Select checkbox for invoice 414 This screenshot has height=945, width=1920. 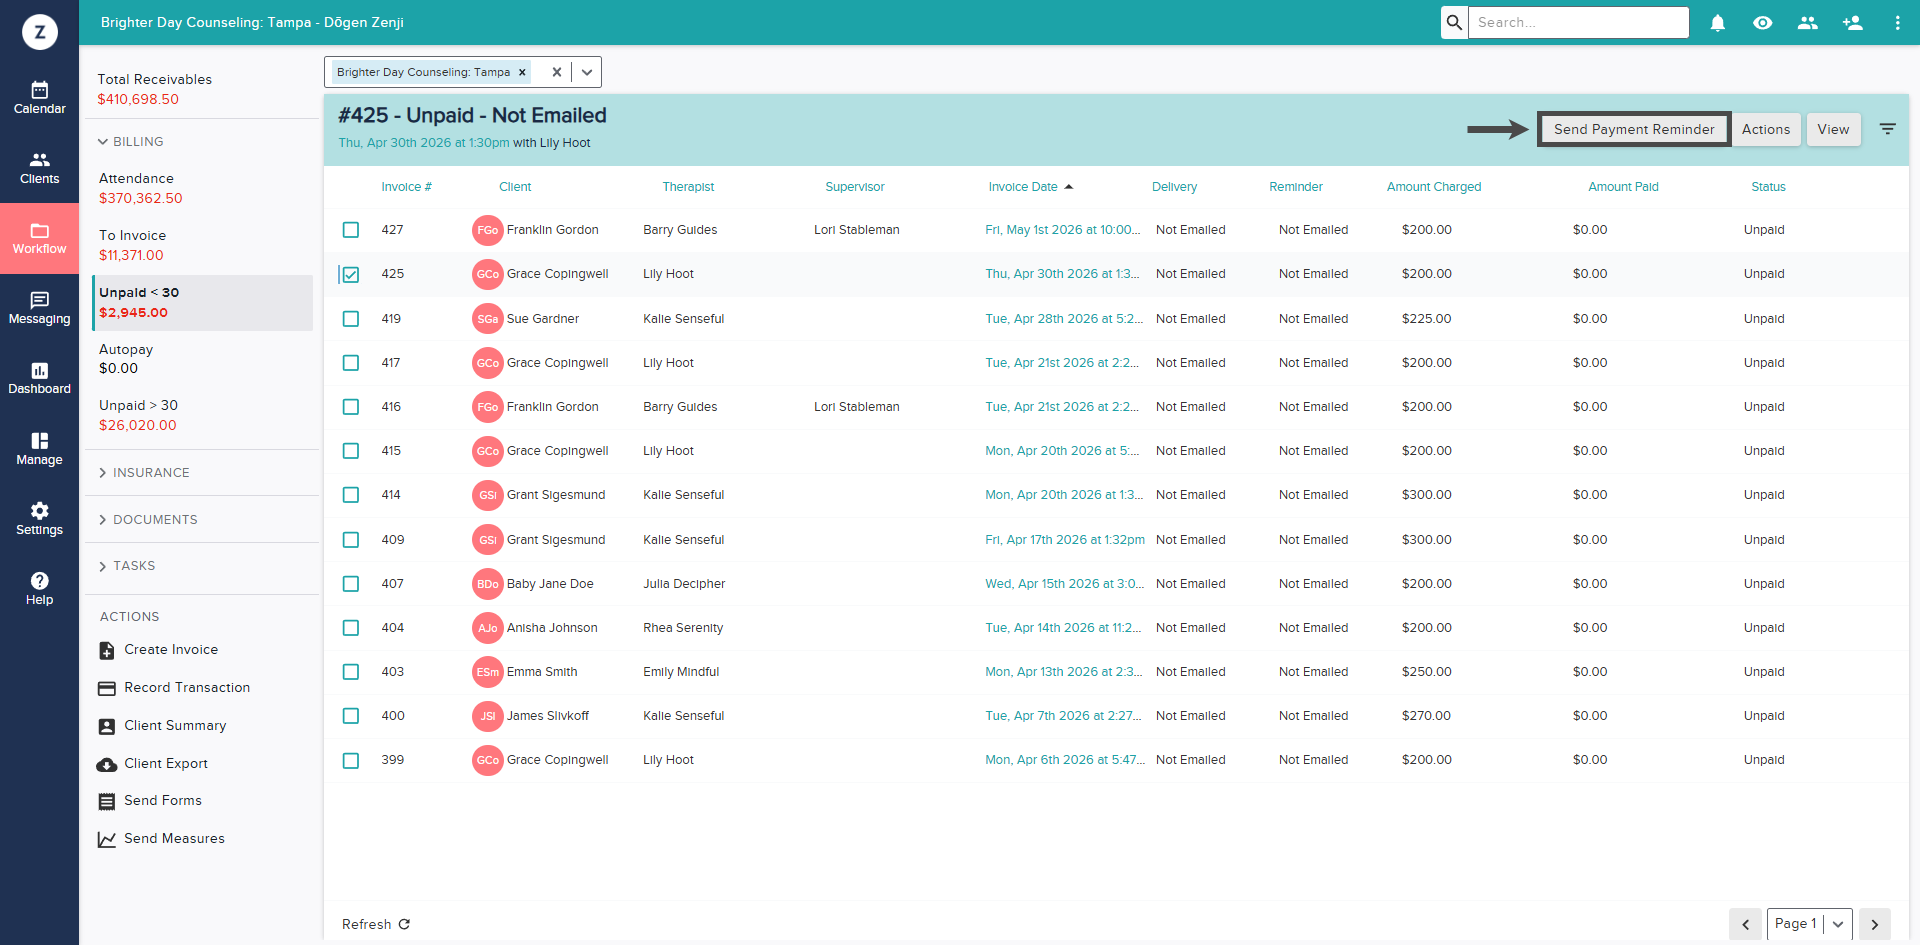(351, 495)
